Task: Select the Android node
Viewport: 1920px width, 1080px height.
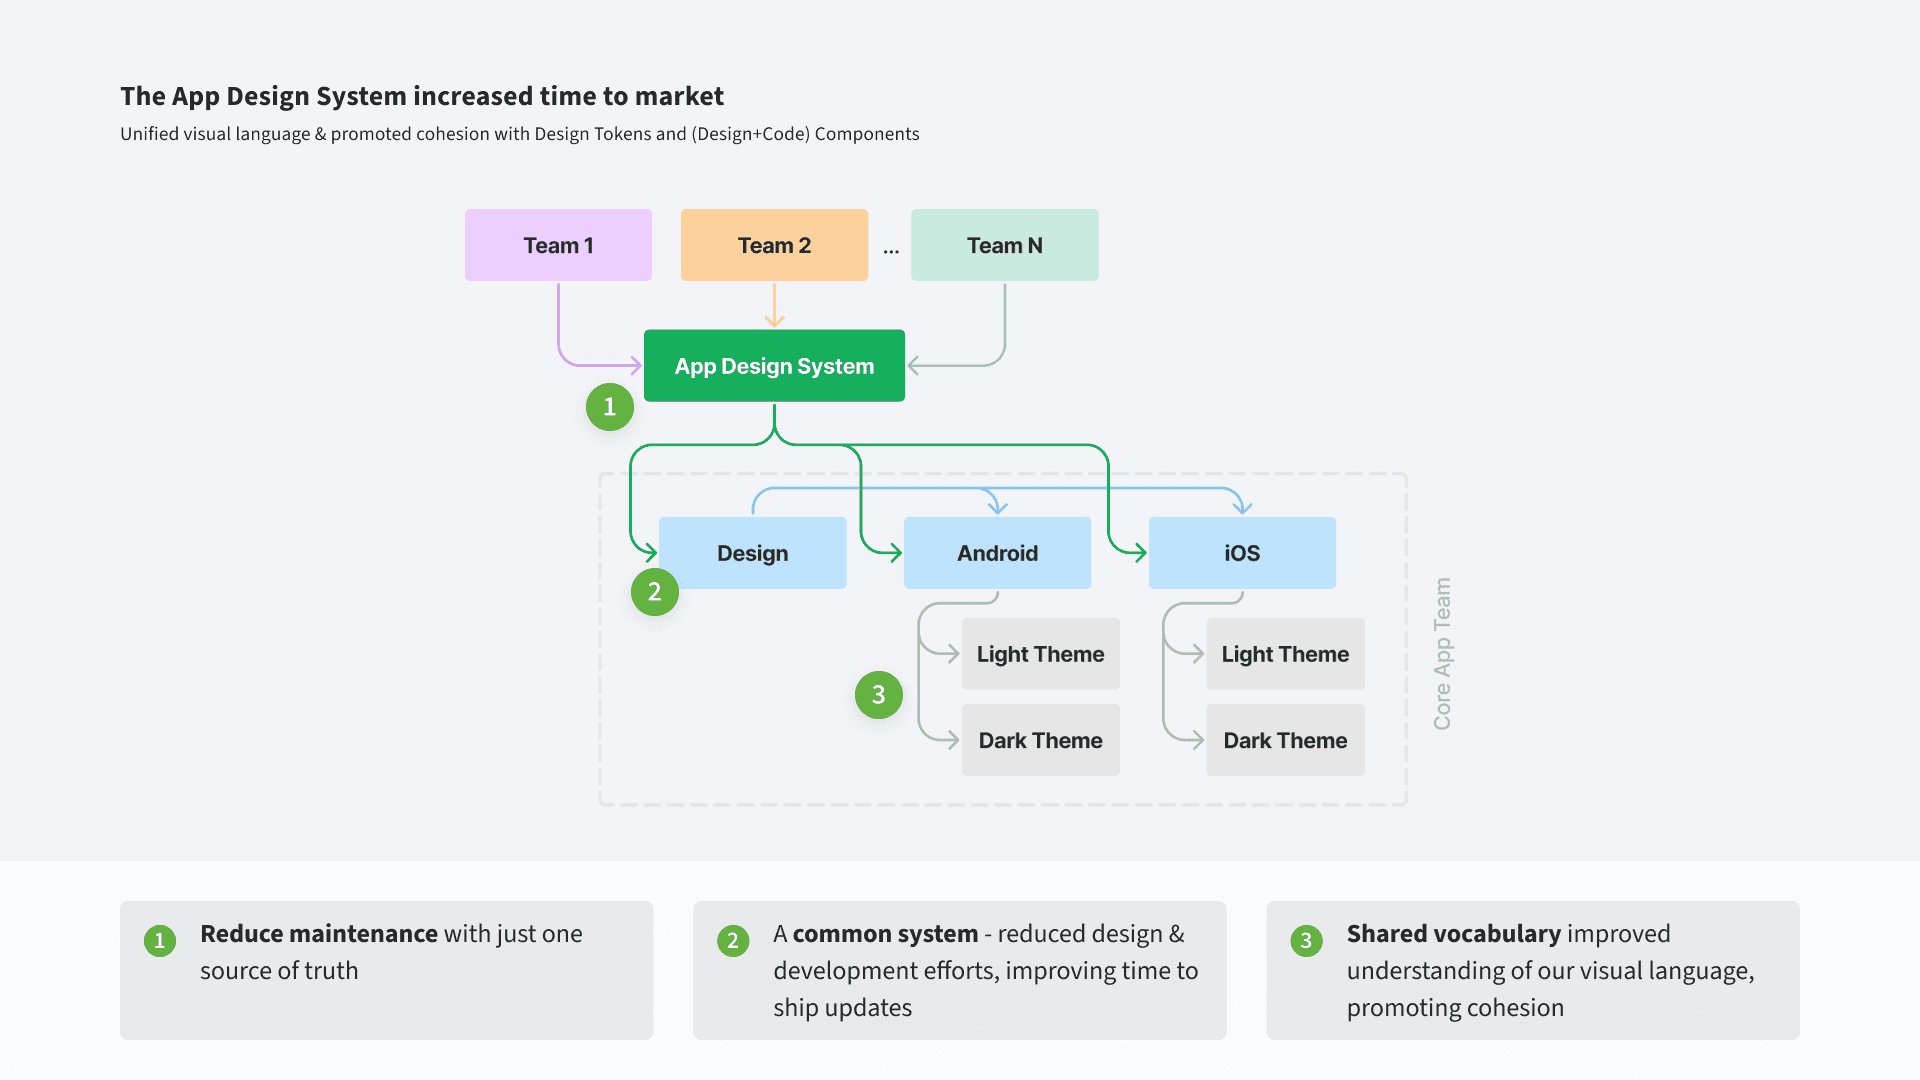Action: coord(997,553)
